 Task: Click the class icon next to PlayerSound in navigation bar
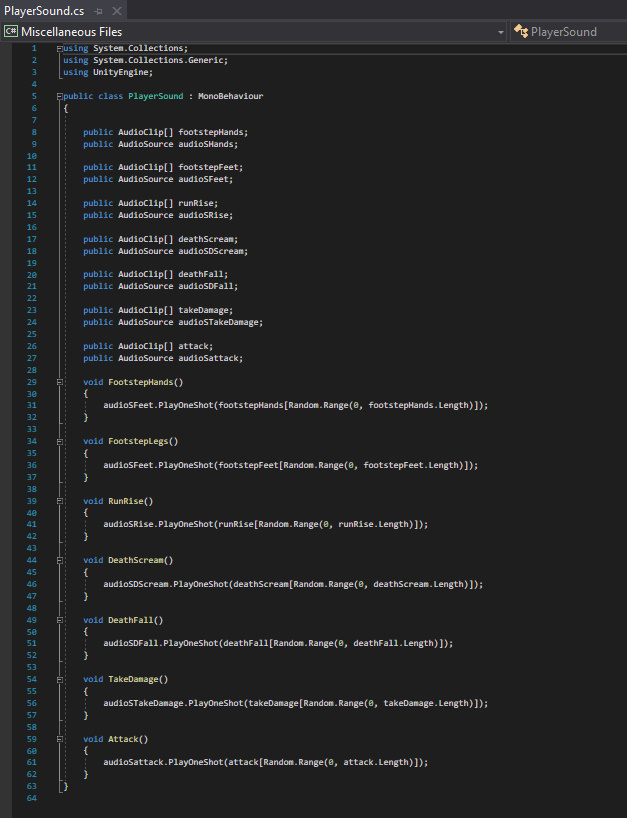(x=520, y=32)
